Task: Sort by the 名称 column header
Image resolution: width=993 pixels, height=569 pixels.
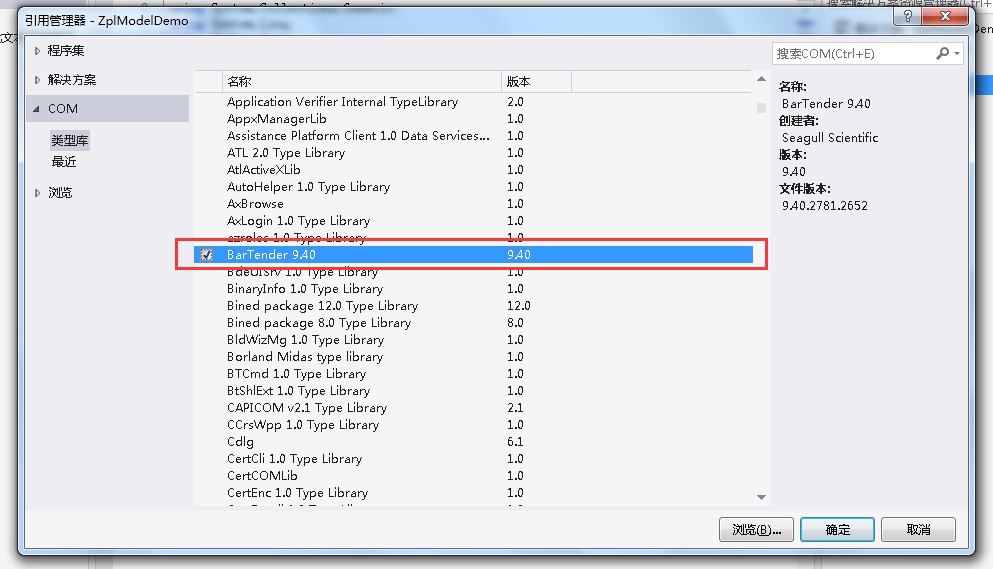Action: [362, 82]
